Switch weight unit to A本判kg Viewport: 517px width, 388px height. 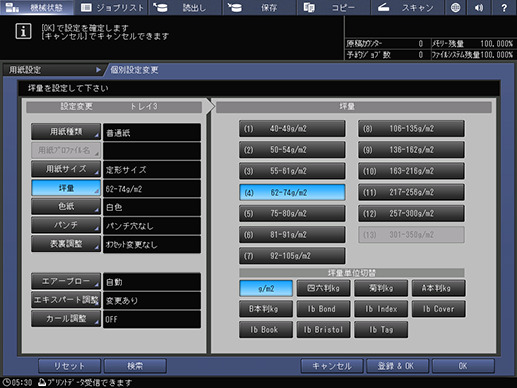pyautogui.click(x=439, y=288)
